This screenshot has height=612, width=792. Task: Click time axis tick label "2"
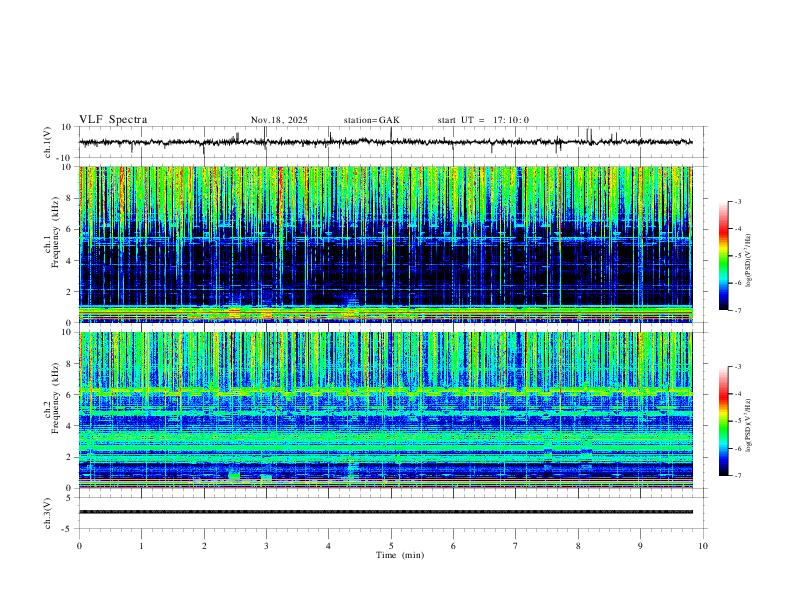coord(204,546)
